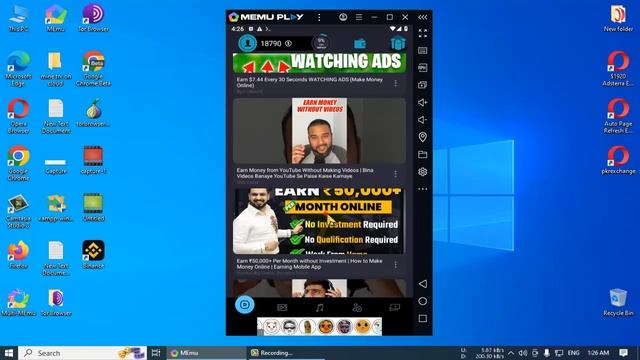Screen dimensions: 640x360
Task: Select the Recording taskbar button
Action: coord(286,353)
